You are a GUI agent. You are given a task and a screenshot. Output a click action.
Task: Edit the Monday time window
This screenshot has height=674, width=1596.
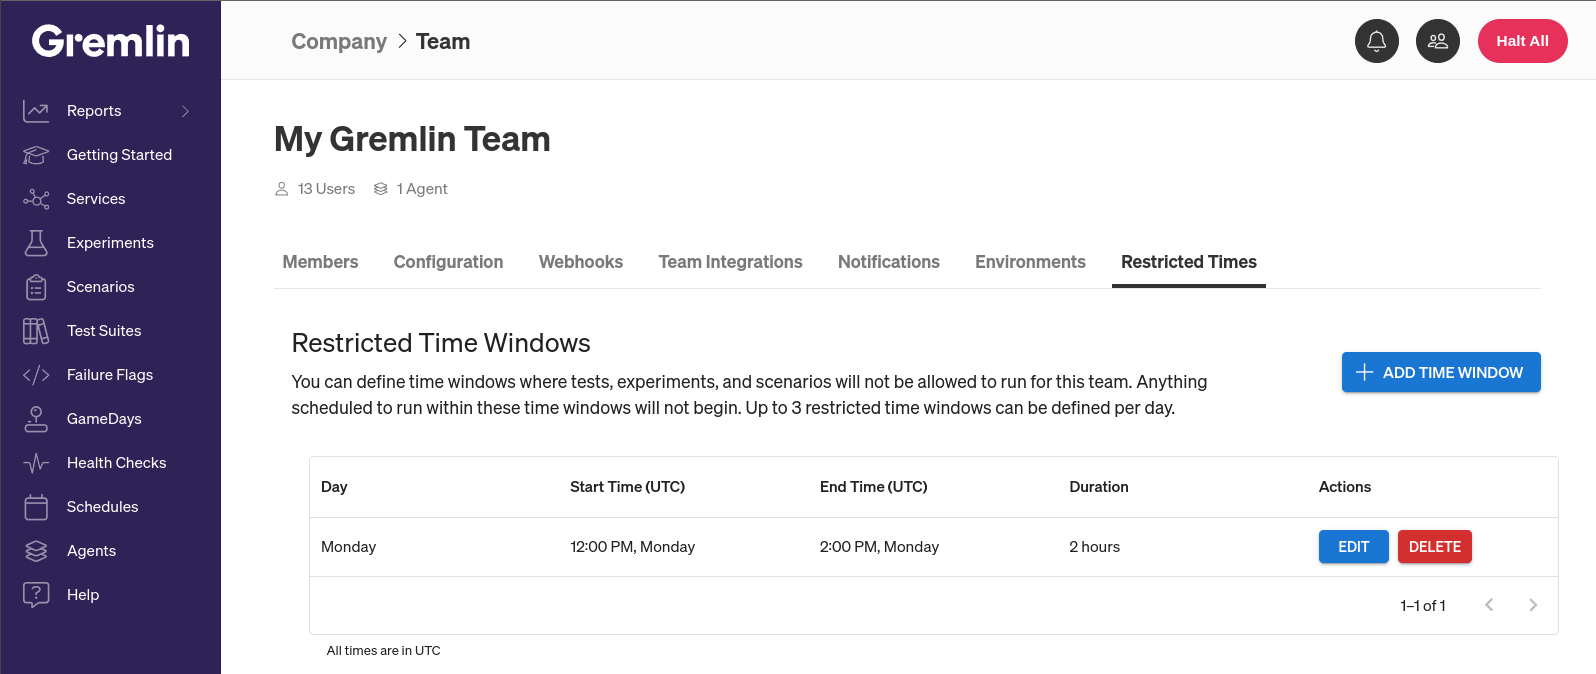coord(1353,547)
